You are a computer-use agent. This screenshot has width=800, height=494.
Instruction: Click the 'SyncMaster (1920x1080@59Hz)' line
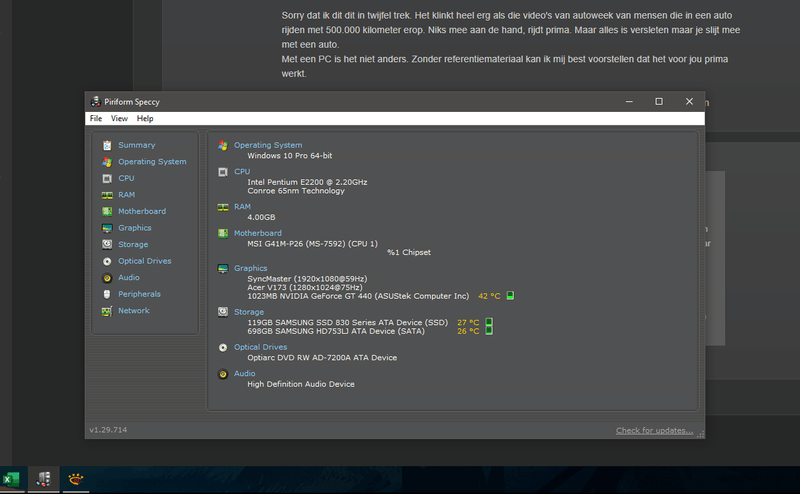coord(307,279)
